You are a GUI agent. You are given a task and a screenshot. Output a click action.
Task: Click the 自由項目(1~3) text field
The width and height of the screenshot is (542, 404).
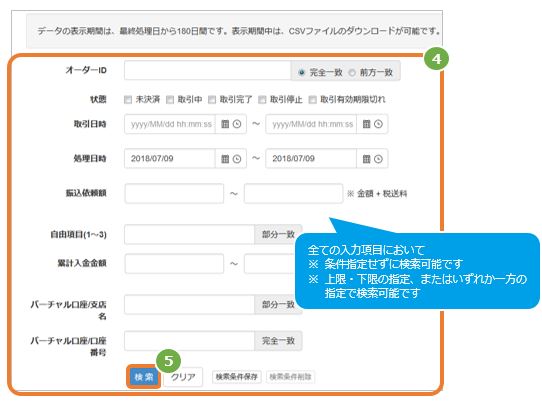(189, 235)
